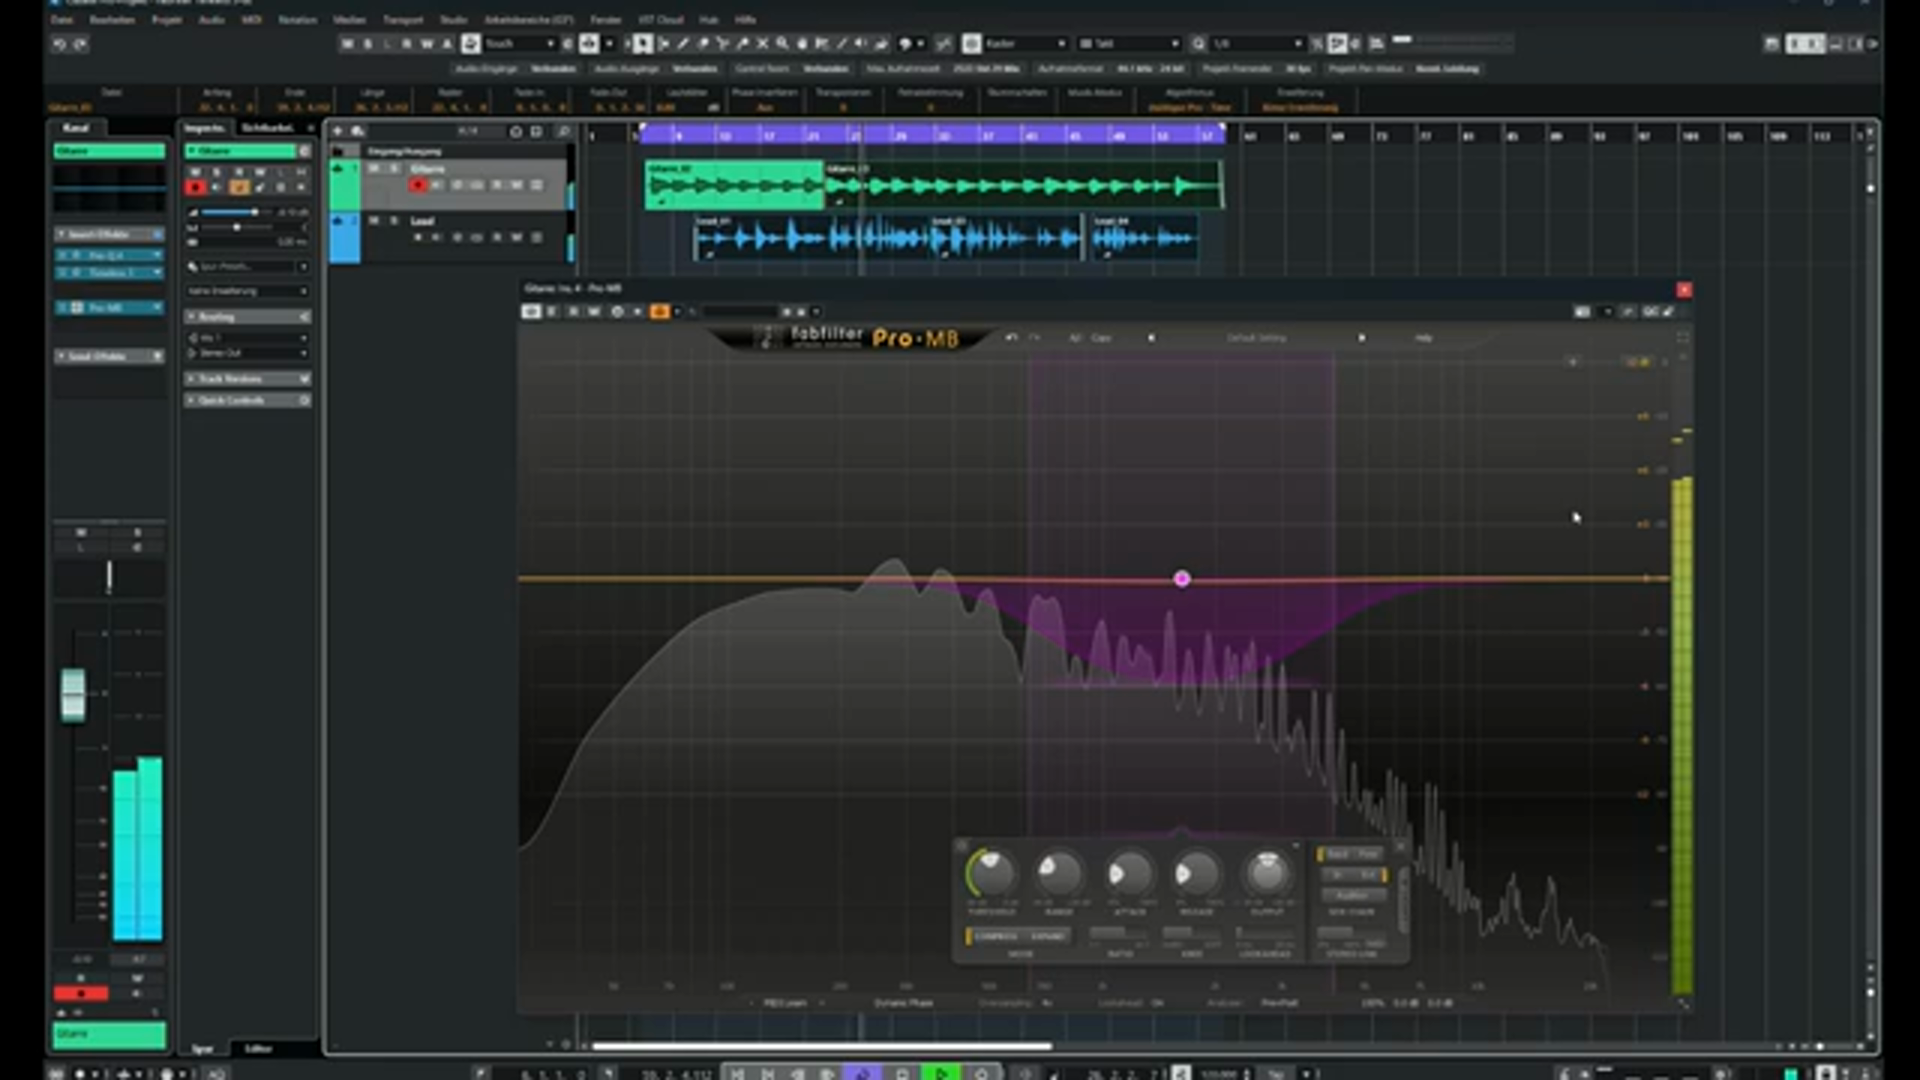Click the channel volume fader handle

tap(73, 694)
